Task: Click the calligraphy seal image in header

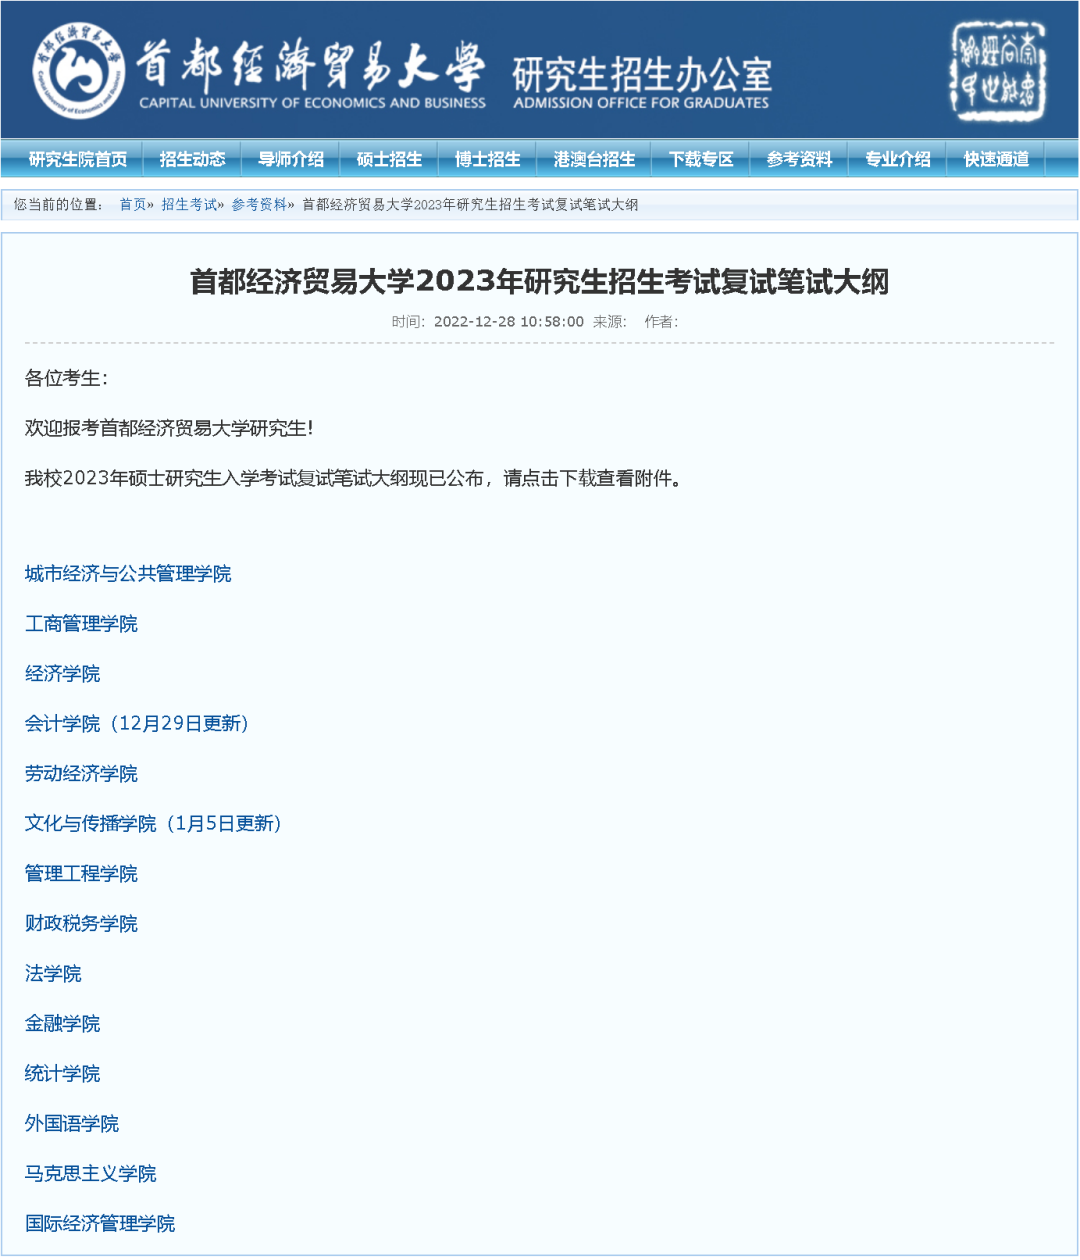Action: 997,71
